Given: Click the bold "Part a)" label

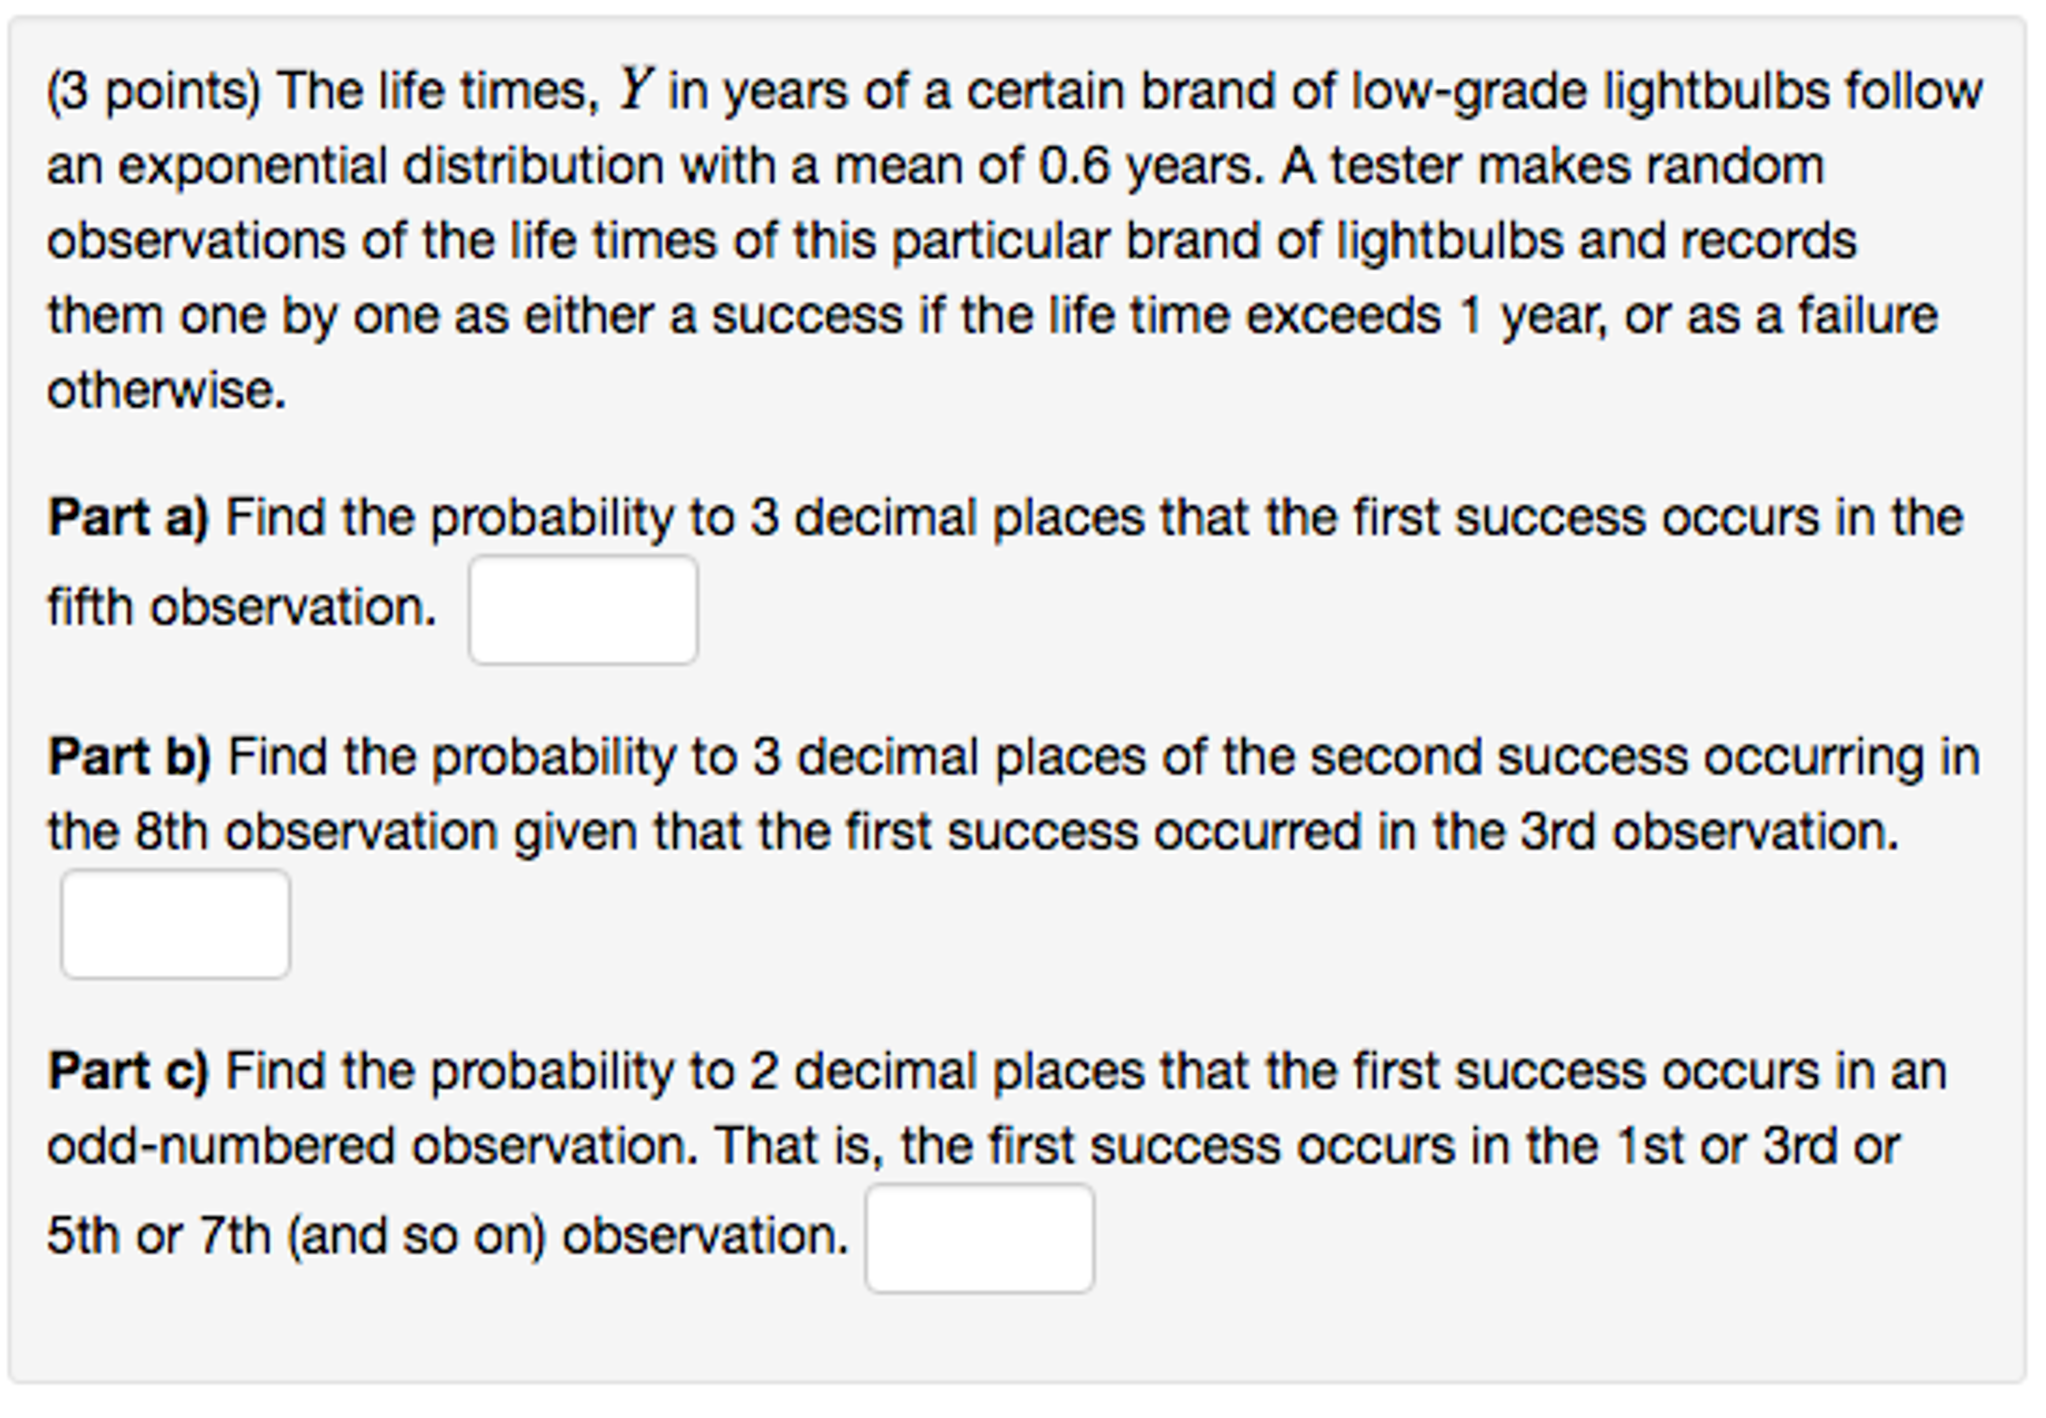Looking at the screenshot, I should [x=128, y=518].
